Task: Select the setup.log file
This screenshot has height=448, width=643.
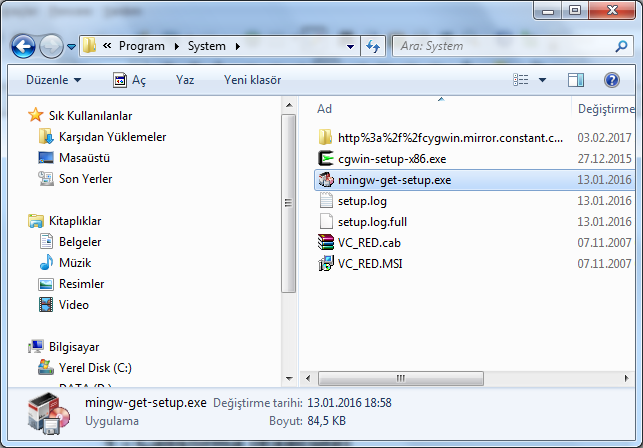Action: pyautogui.click(x=362, y=201)
